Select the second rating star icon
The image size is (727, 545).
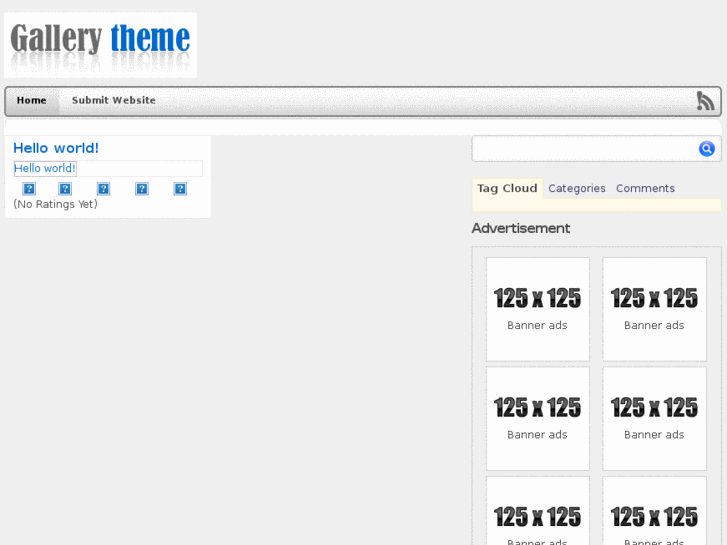[x=65, y=189]
